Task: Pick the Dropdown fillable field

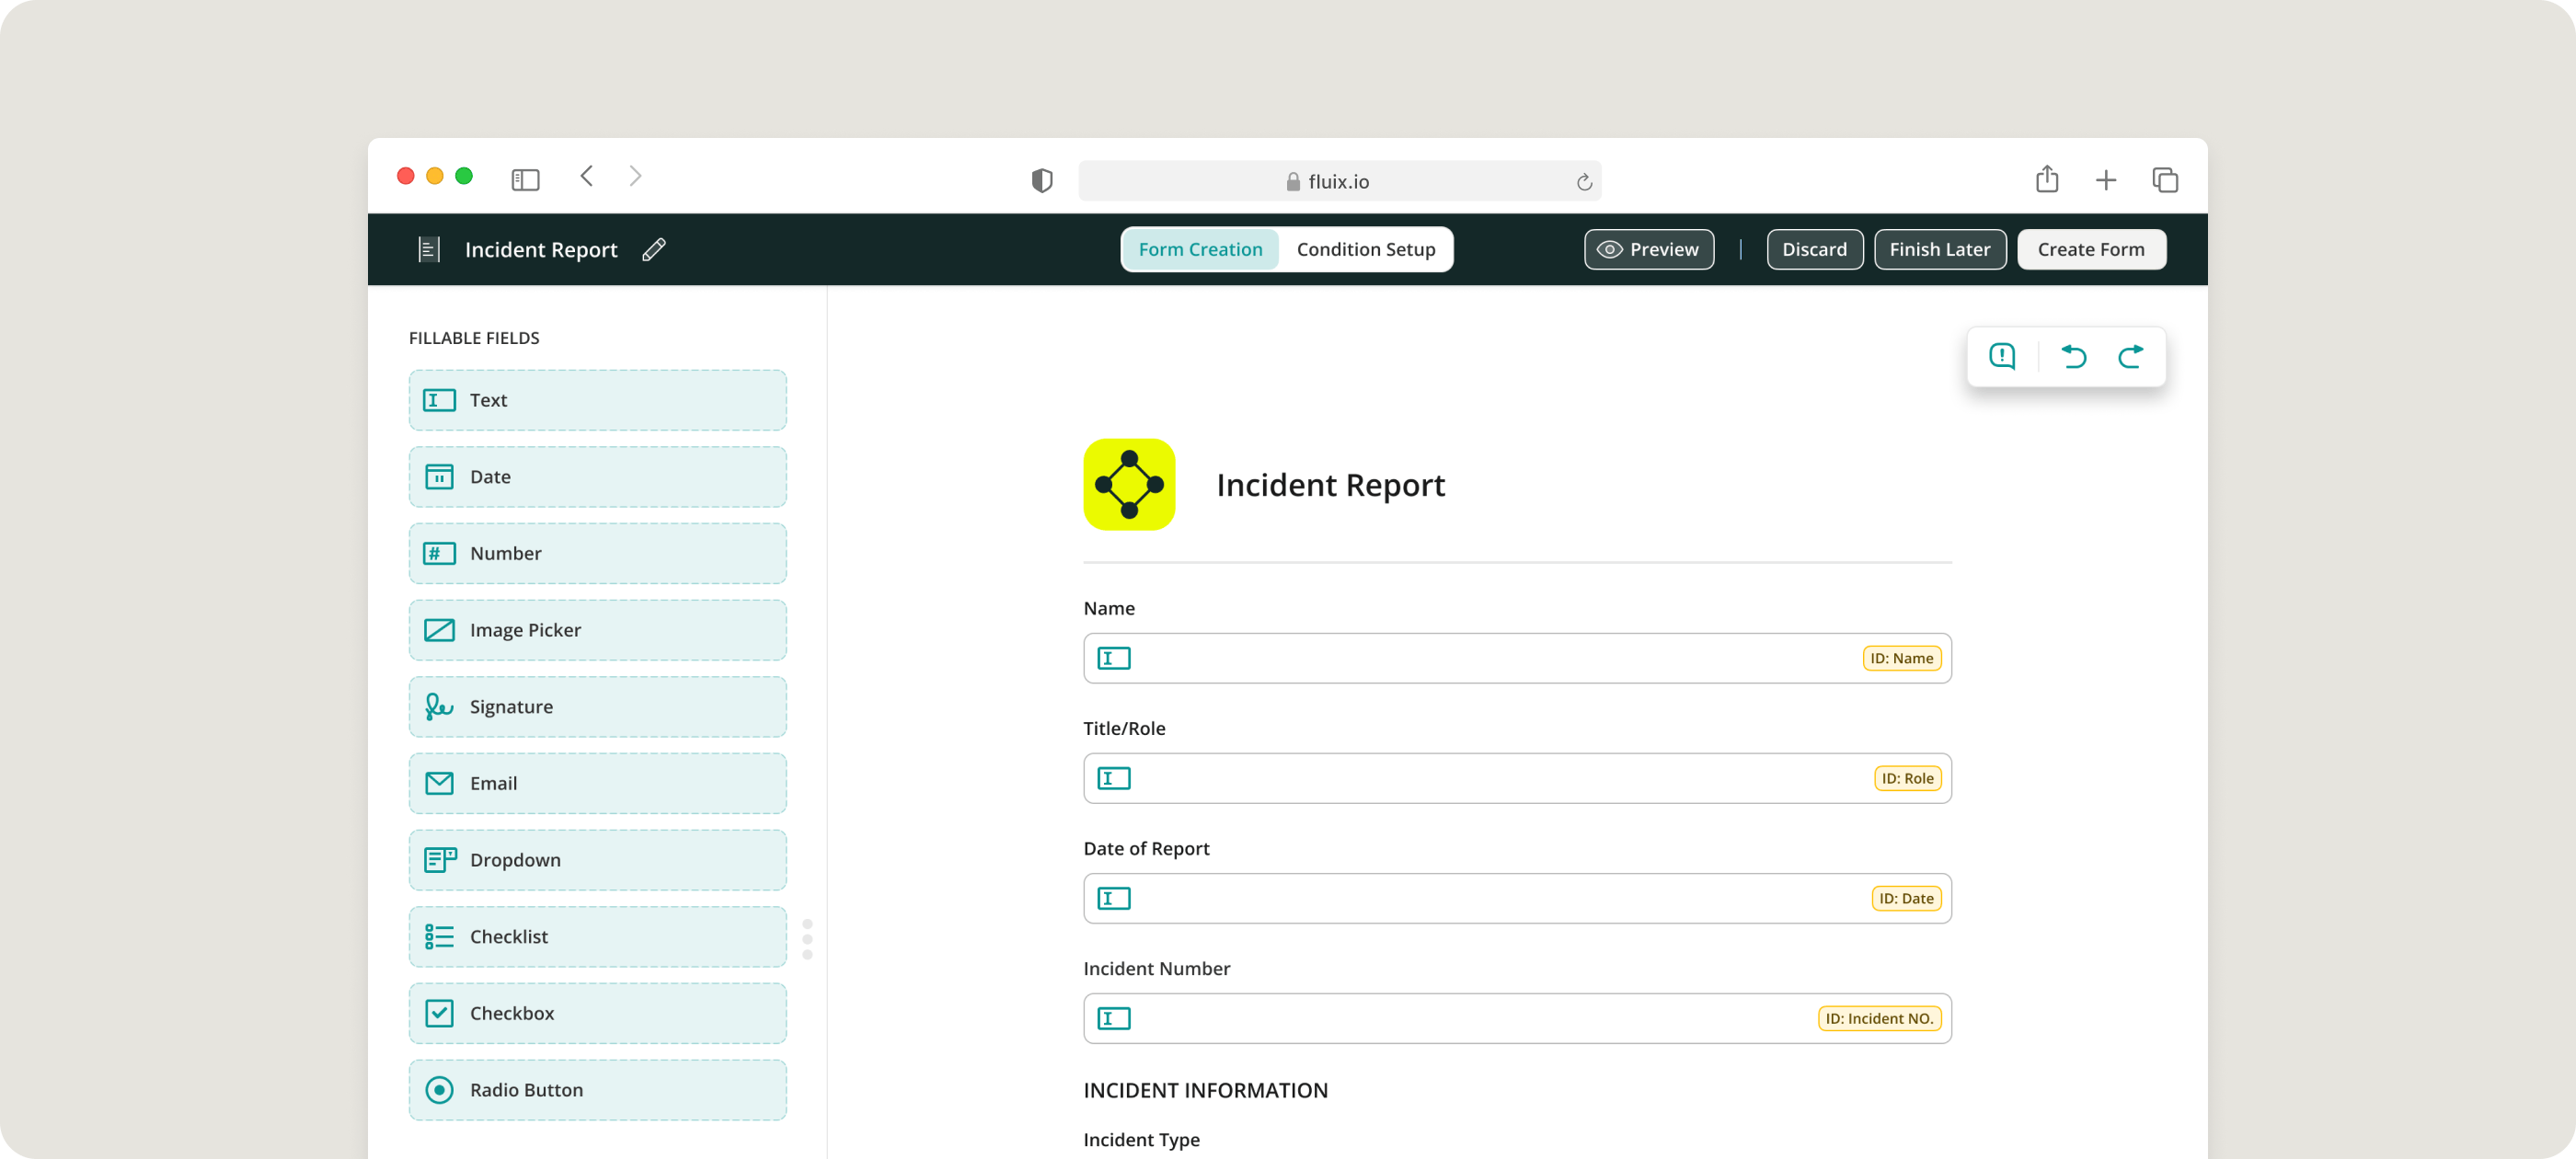Action: [x=597, y=860]
